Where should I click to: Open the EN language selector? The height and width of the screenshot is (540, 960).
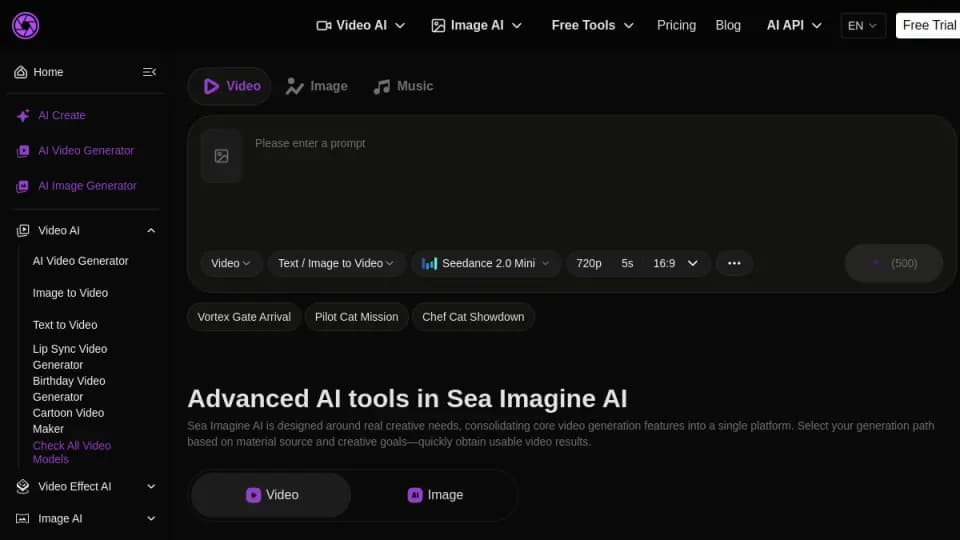(863, 26)
